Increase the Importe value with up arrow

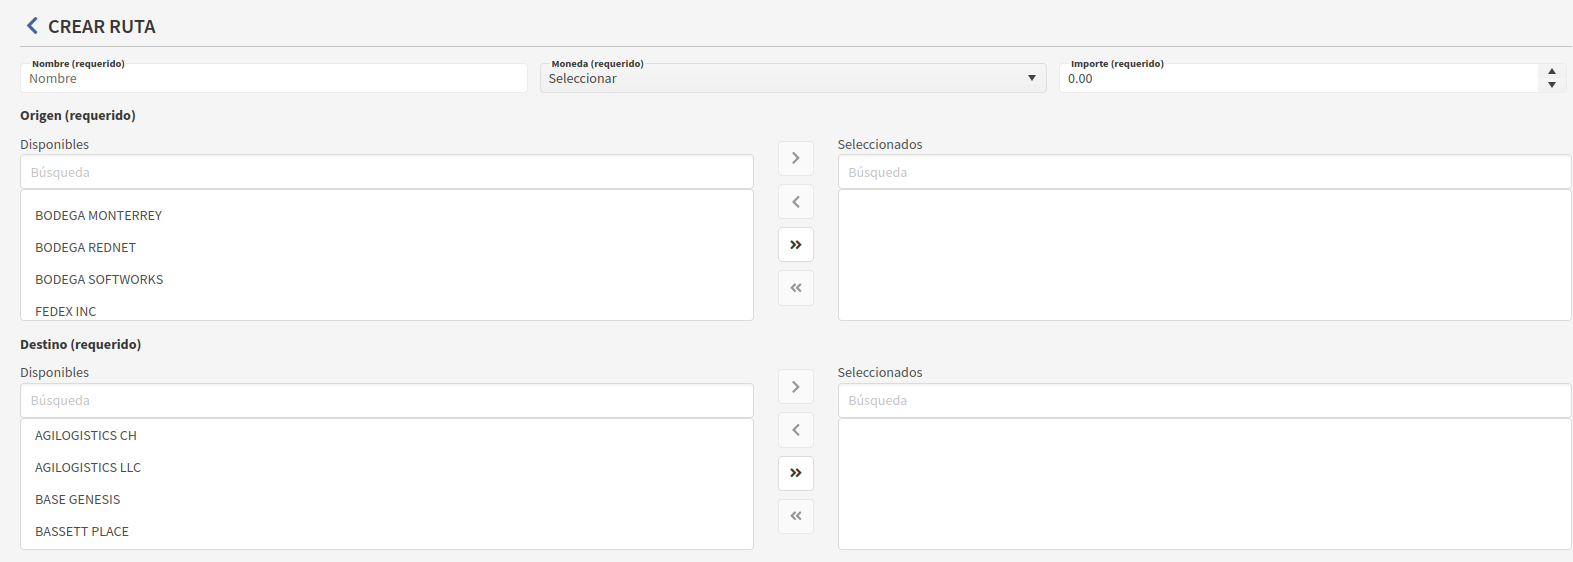[1551, 72]
